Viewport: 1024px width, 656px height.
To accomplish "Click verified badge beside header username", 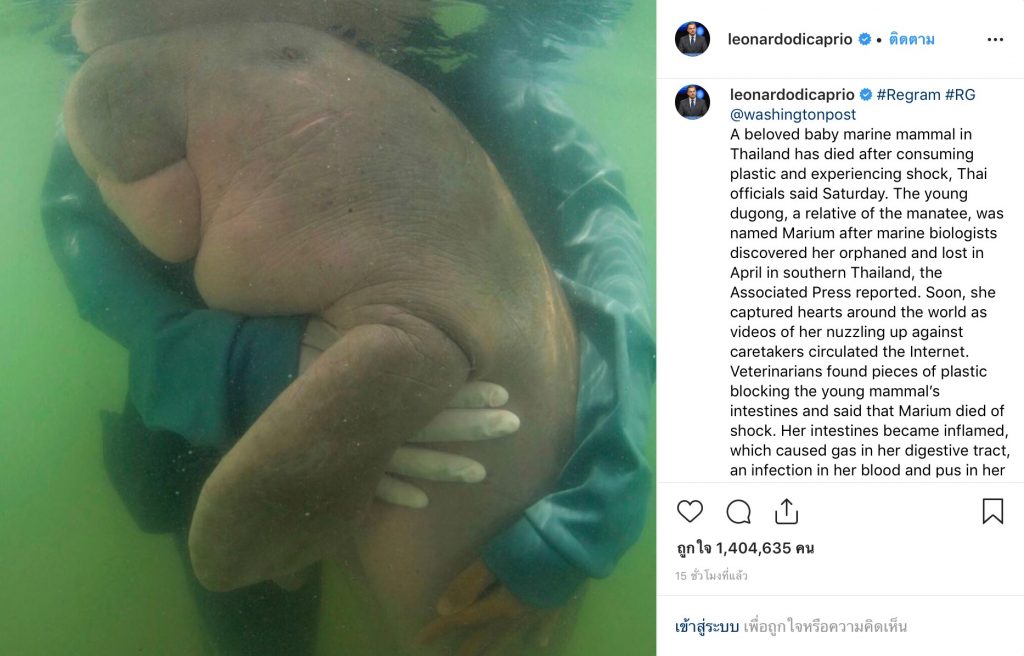I will pos(865,39).
